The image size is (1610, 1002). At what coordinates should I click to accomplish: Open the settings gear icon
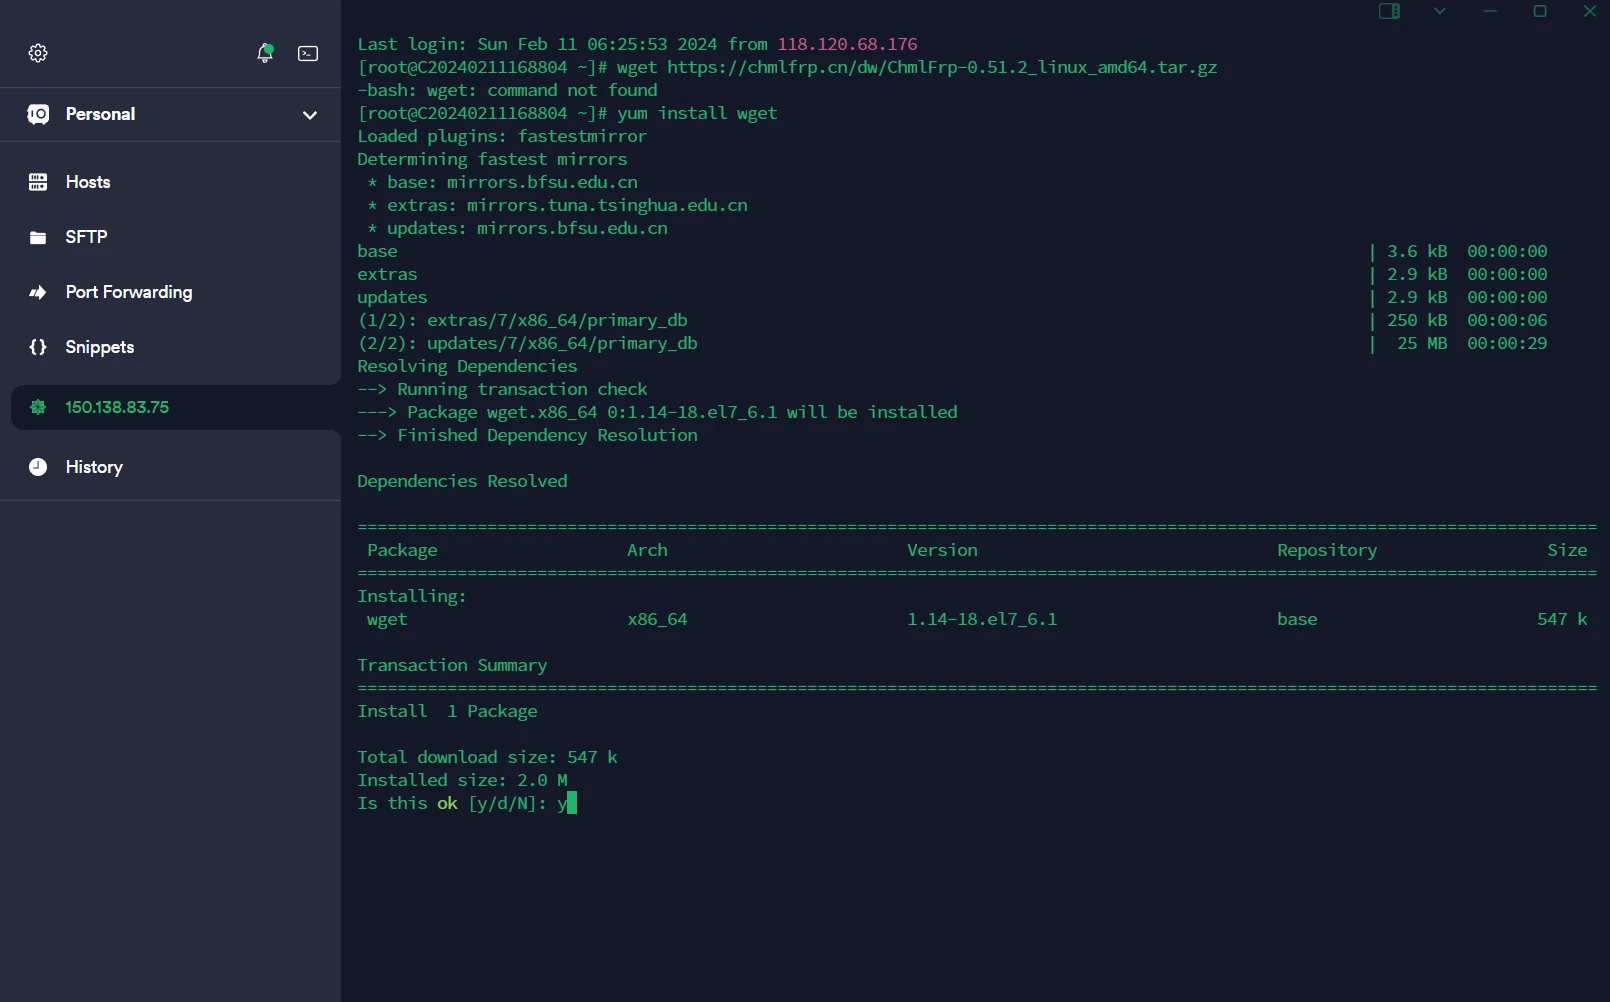coord(38,53)
